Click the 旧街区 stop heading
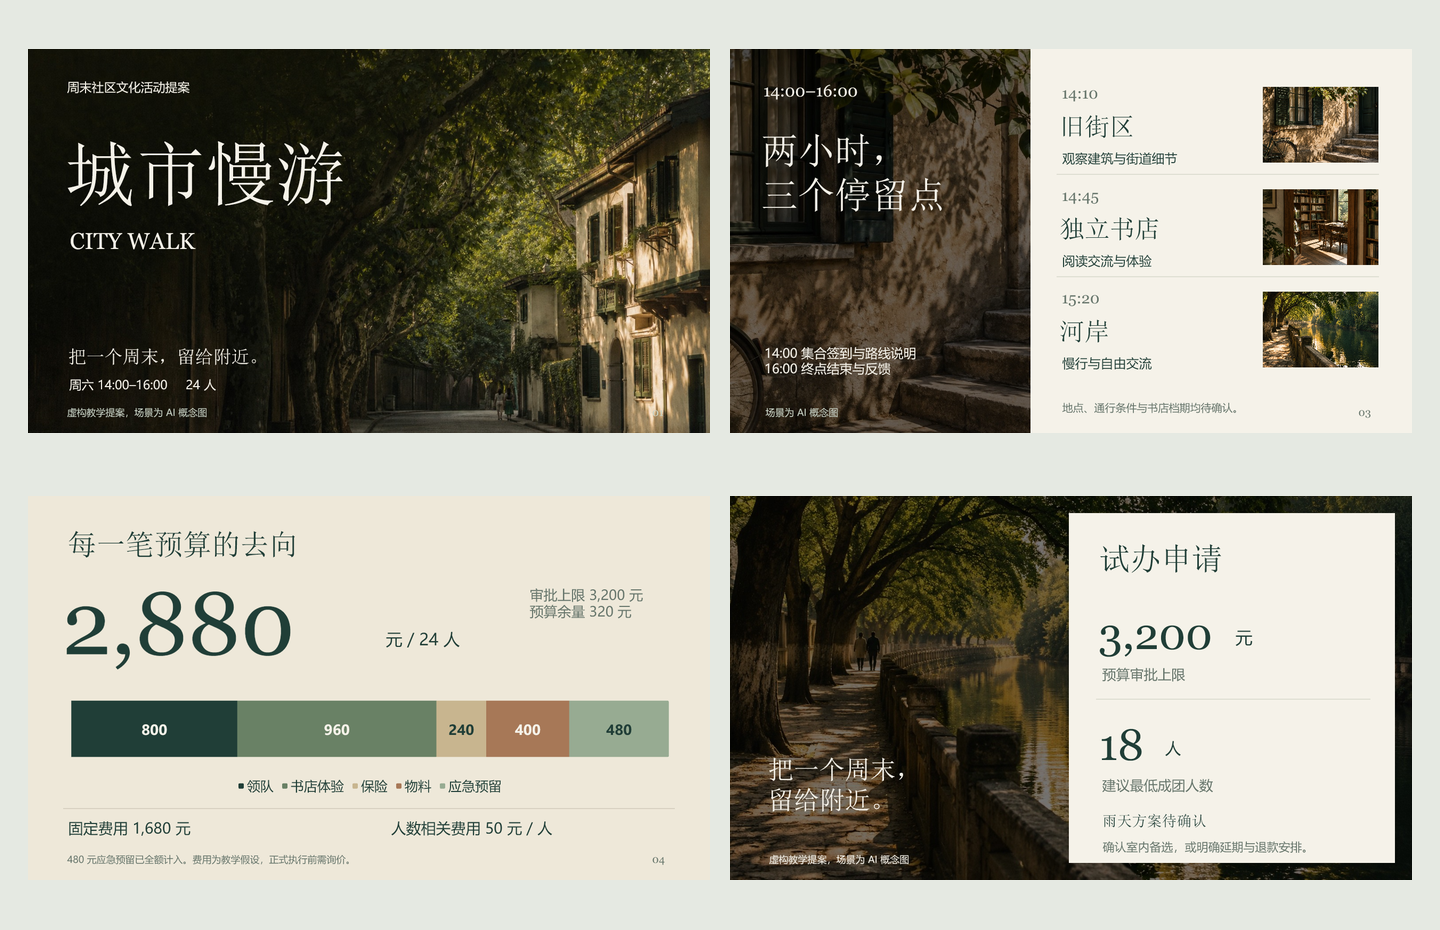The width and height of the screenshot is (1440, 930). [1097, 127]
